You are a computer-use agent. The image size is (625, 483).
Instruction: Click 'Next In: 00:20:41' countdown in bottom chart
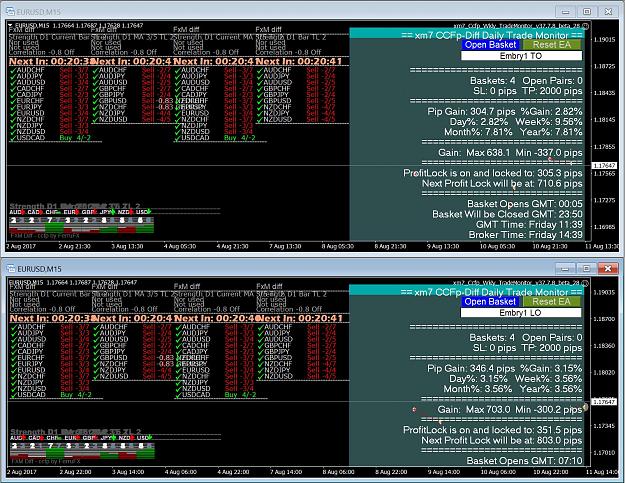[300, 319]
